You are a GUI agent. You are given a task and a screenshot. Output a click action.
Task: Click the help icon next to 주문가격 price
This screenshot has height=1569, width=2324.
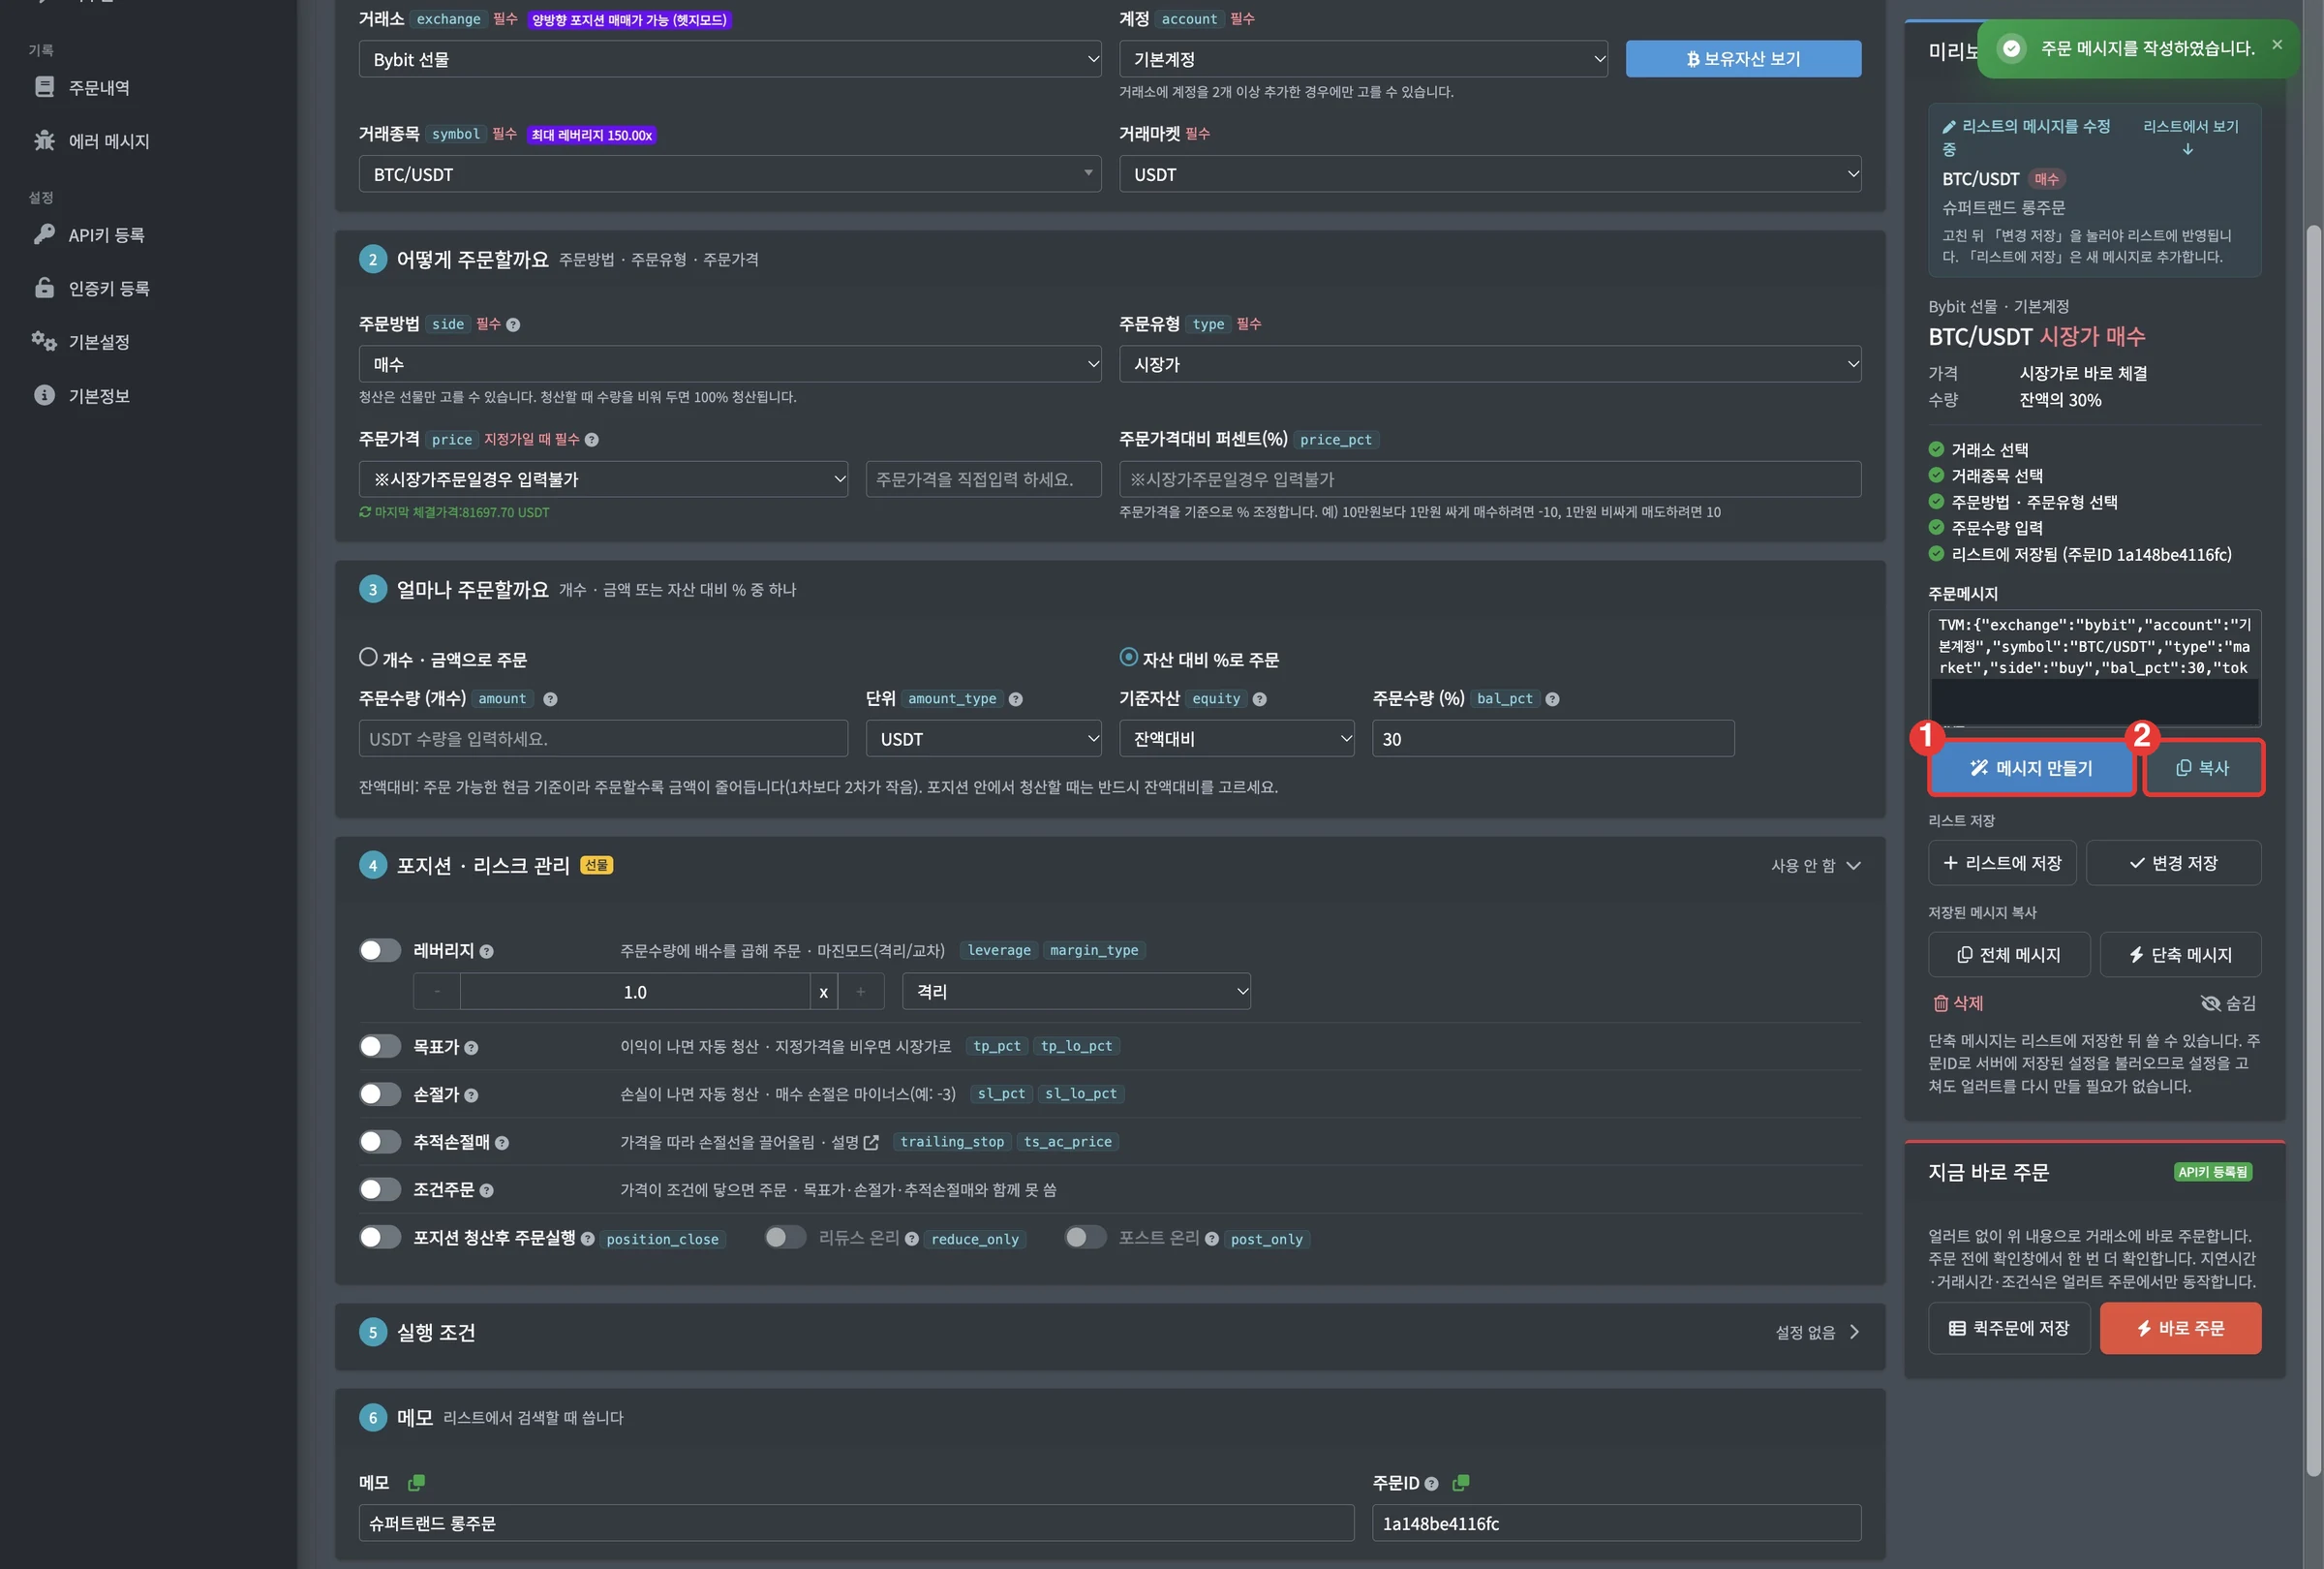(x=592, y=439)
